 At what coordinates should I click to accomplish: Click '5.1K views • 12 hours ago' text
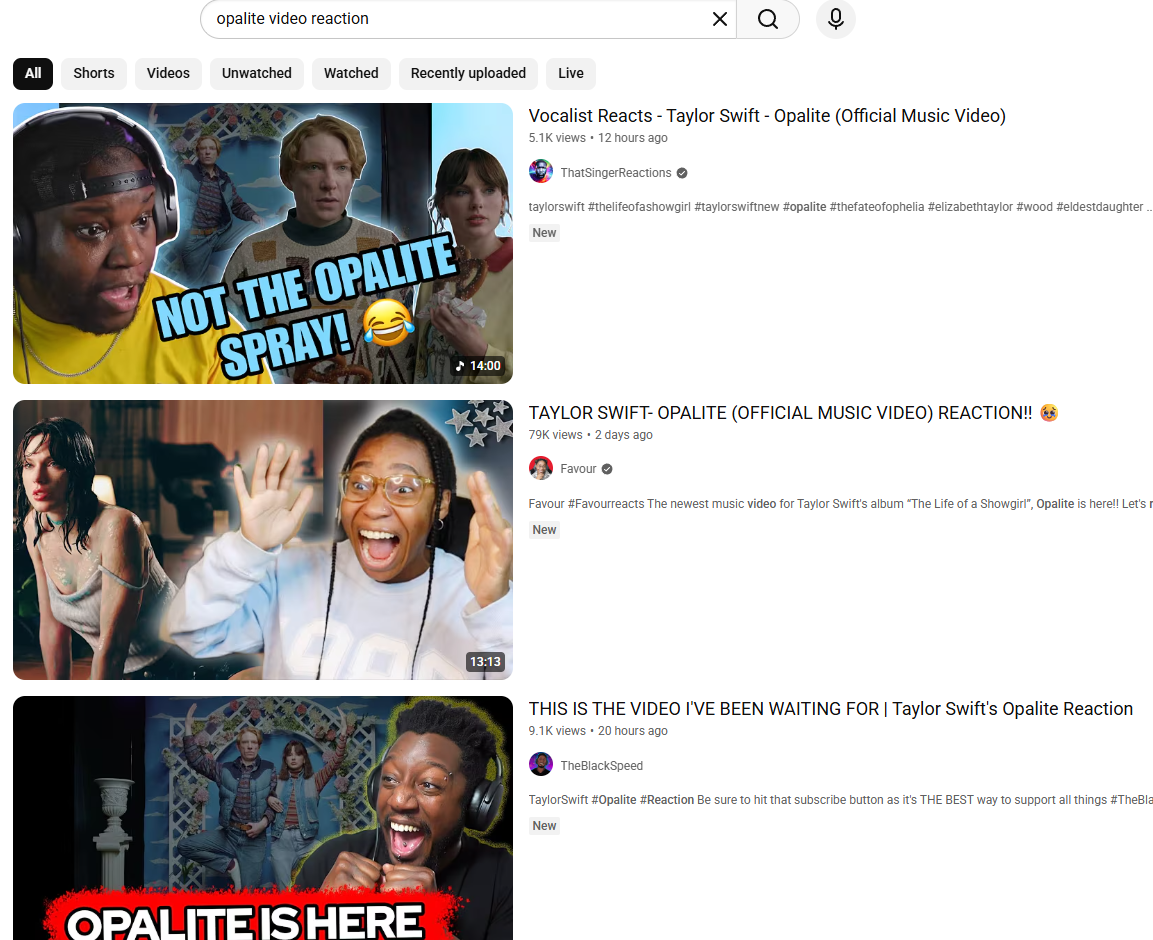[x=598, y=138]
